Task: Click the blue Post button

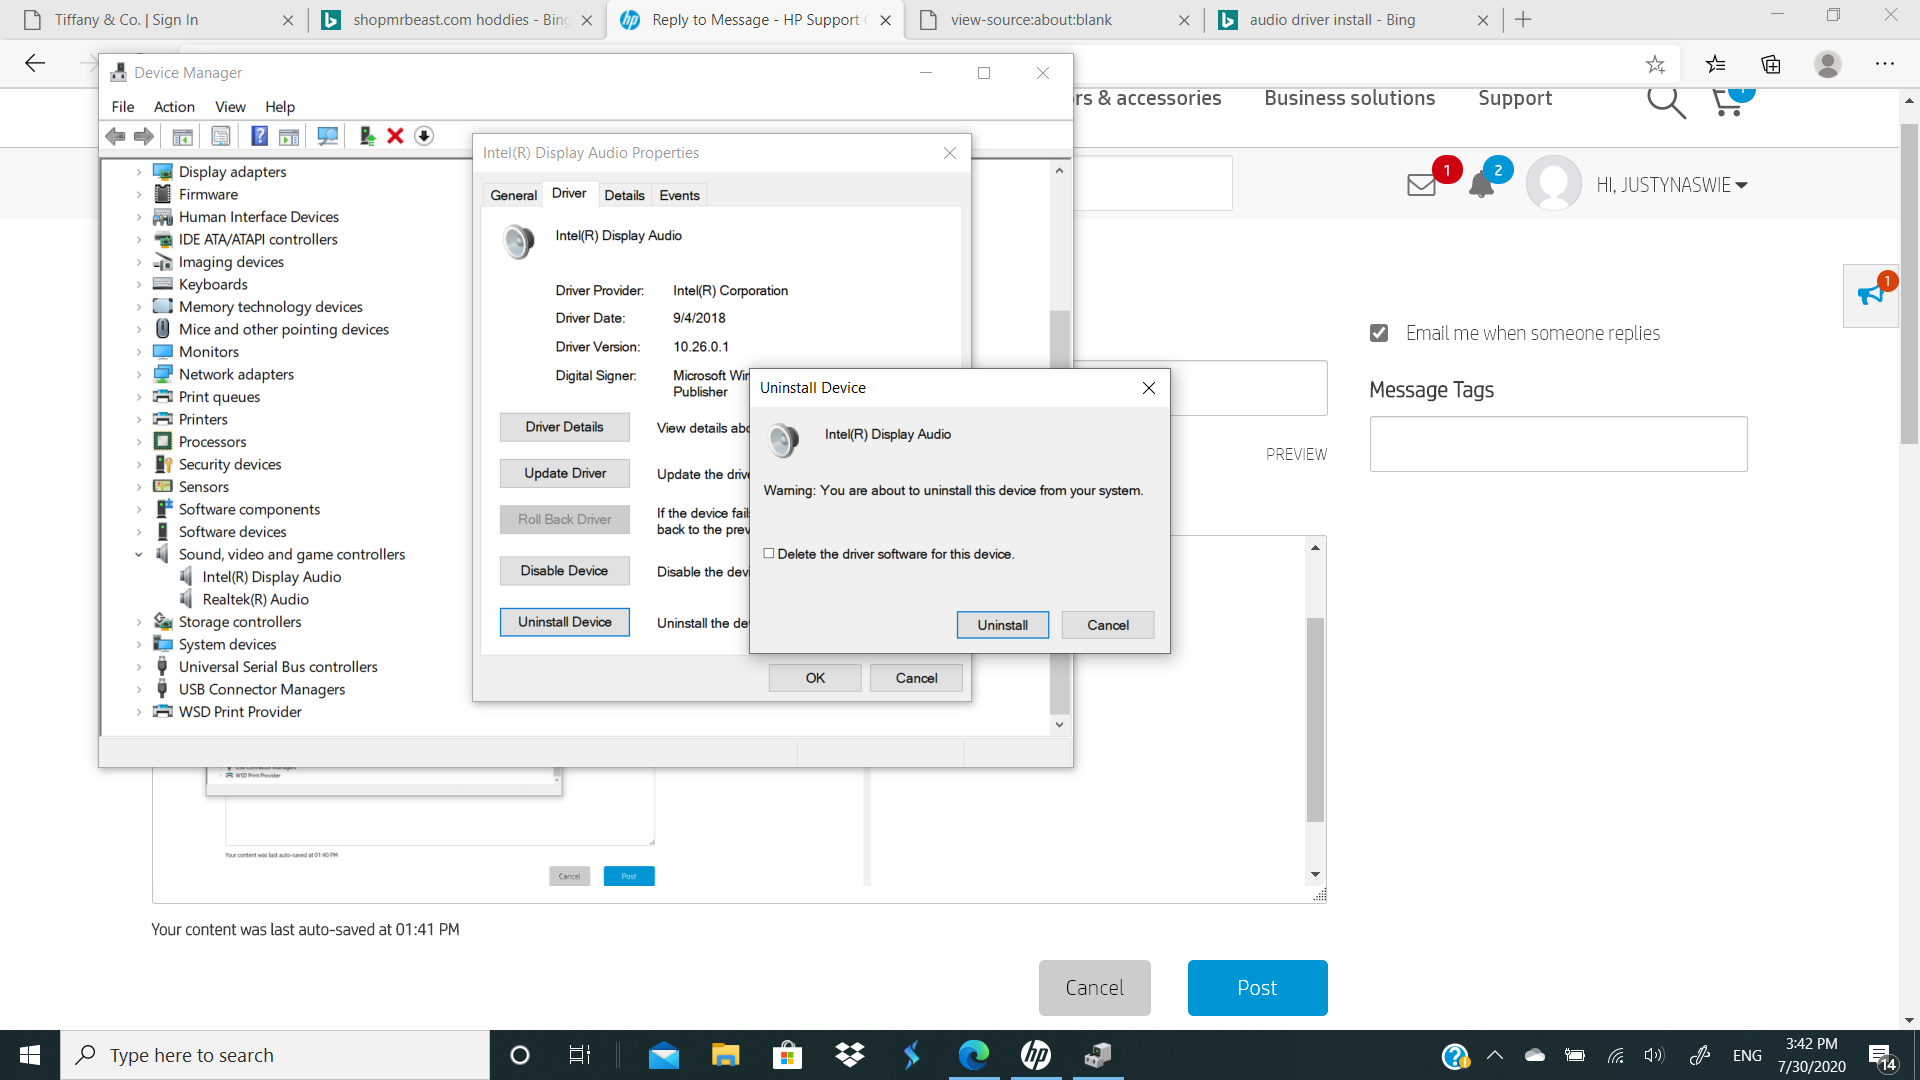Action: point(1256,987)
